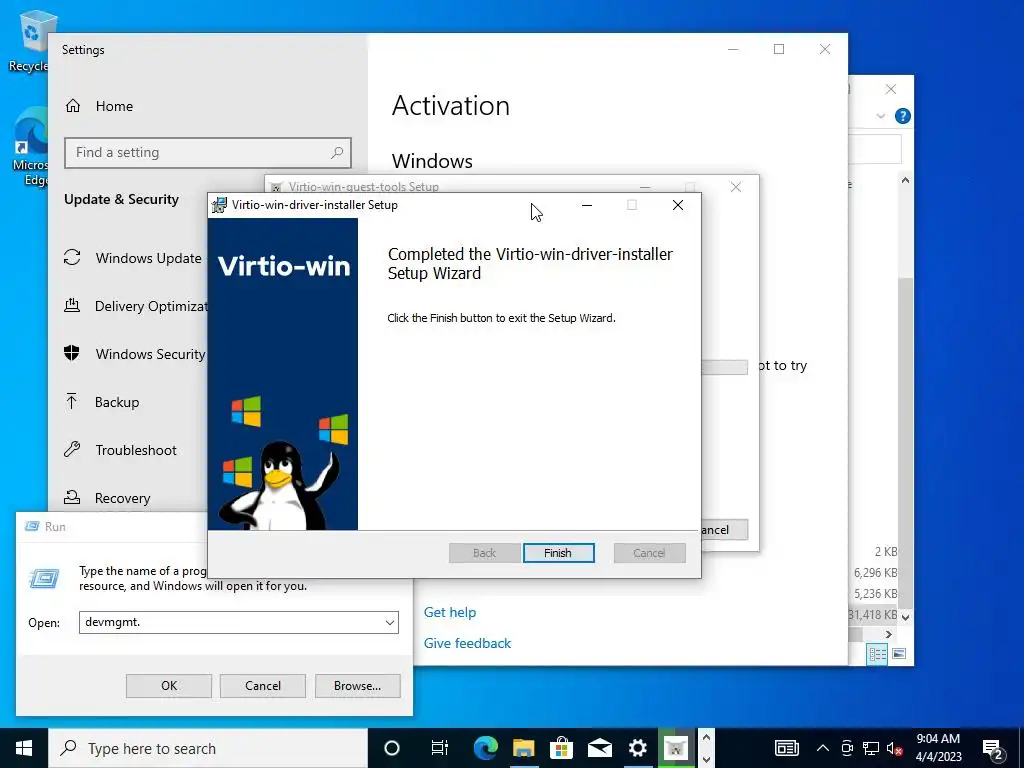
Task: Select the 6,296 KB file size entry
Action: [x=875, y=573]
